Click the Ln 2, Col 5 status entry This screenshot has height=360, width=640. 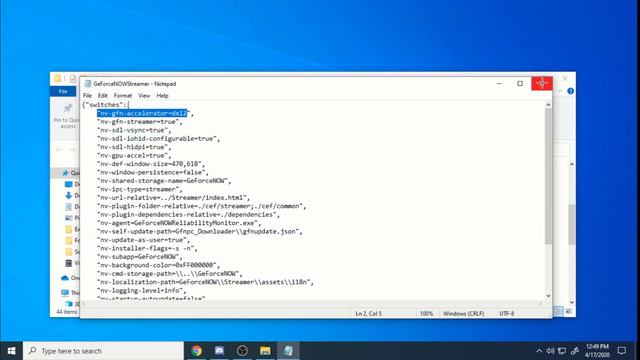(369, 313)
